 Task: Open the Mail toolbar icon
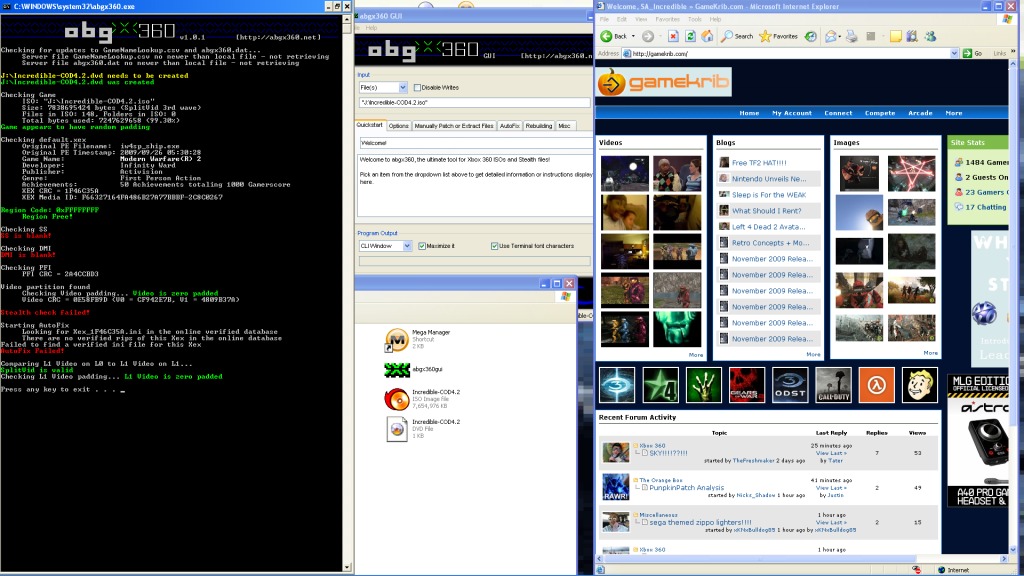point(830,37)
